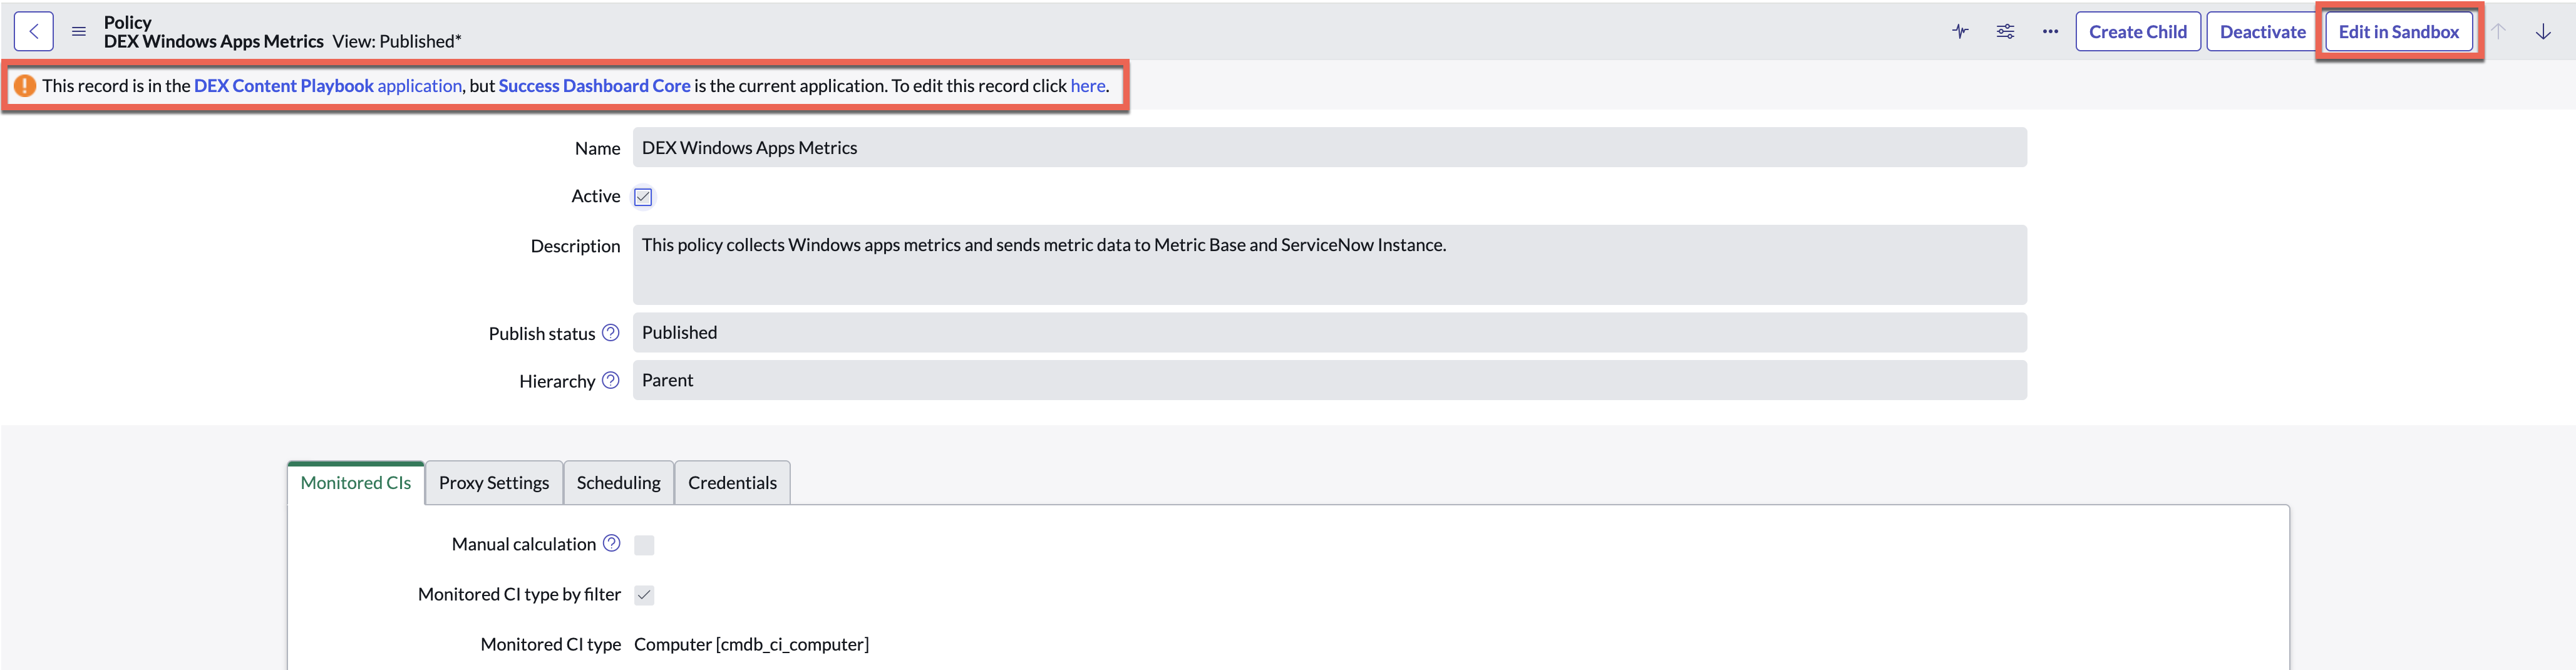Click the Description text area
Image resolution: width=2576 pixels, height=670 pixels.
[x=1330, y=265]
